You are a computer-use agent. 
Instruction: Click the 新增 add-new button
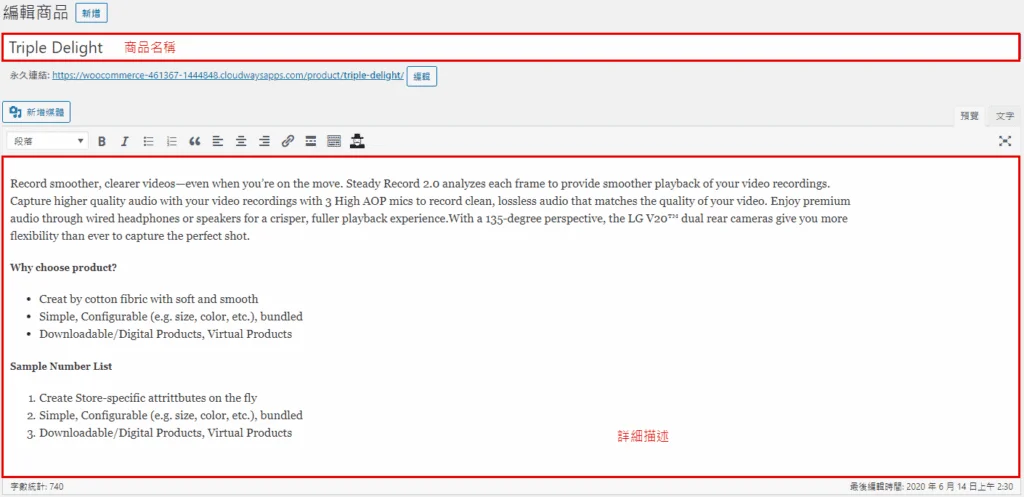pyautogui.click(x=92, y=13)
